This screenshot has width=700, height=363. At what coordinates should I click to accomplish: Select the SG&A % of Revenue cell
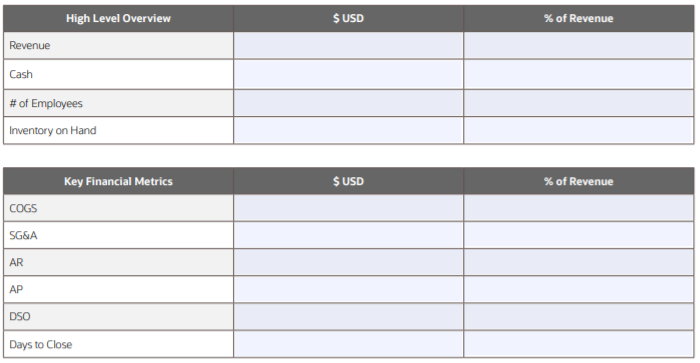pyautogui.click(x=579, y=235)
